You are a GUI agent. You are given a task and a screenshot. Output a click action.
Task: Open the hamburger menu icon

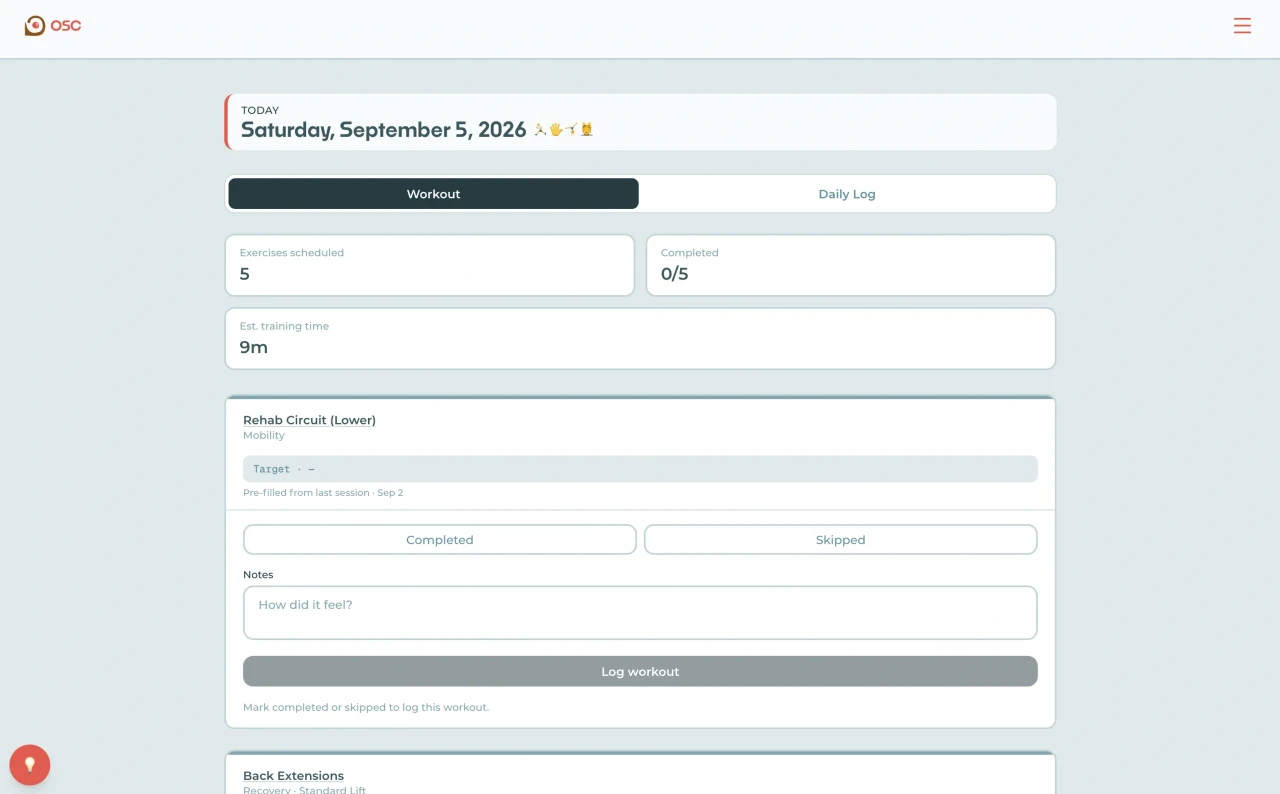tap(1242, 26)
